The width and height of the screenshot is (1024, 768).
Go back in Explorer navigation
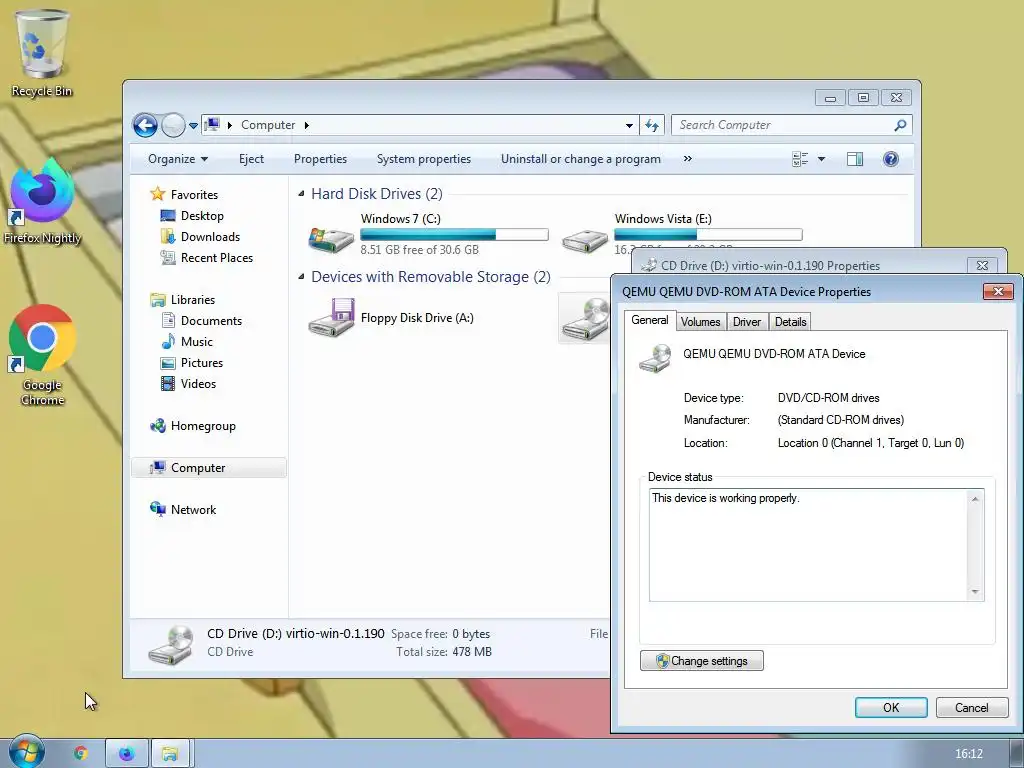click(145, 125)
